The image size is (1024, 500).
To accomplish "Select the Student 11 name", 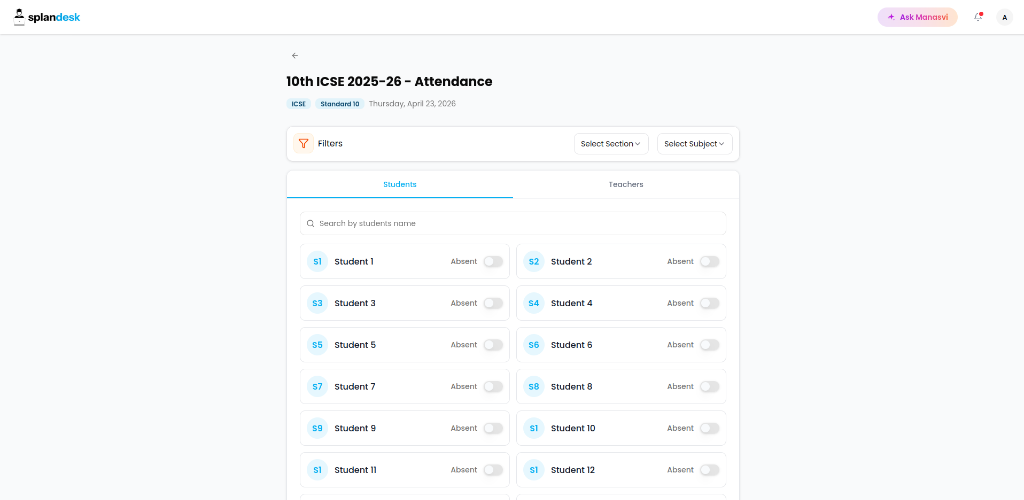I will click(355, 471).
